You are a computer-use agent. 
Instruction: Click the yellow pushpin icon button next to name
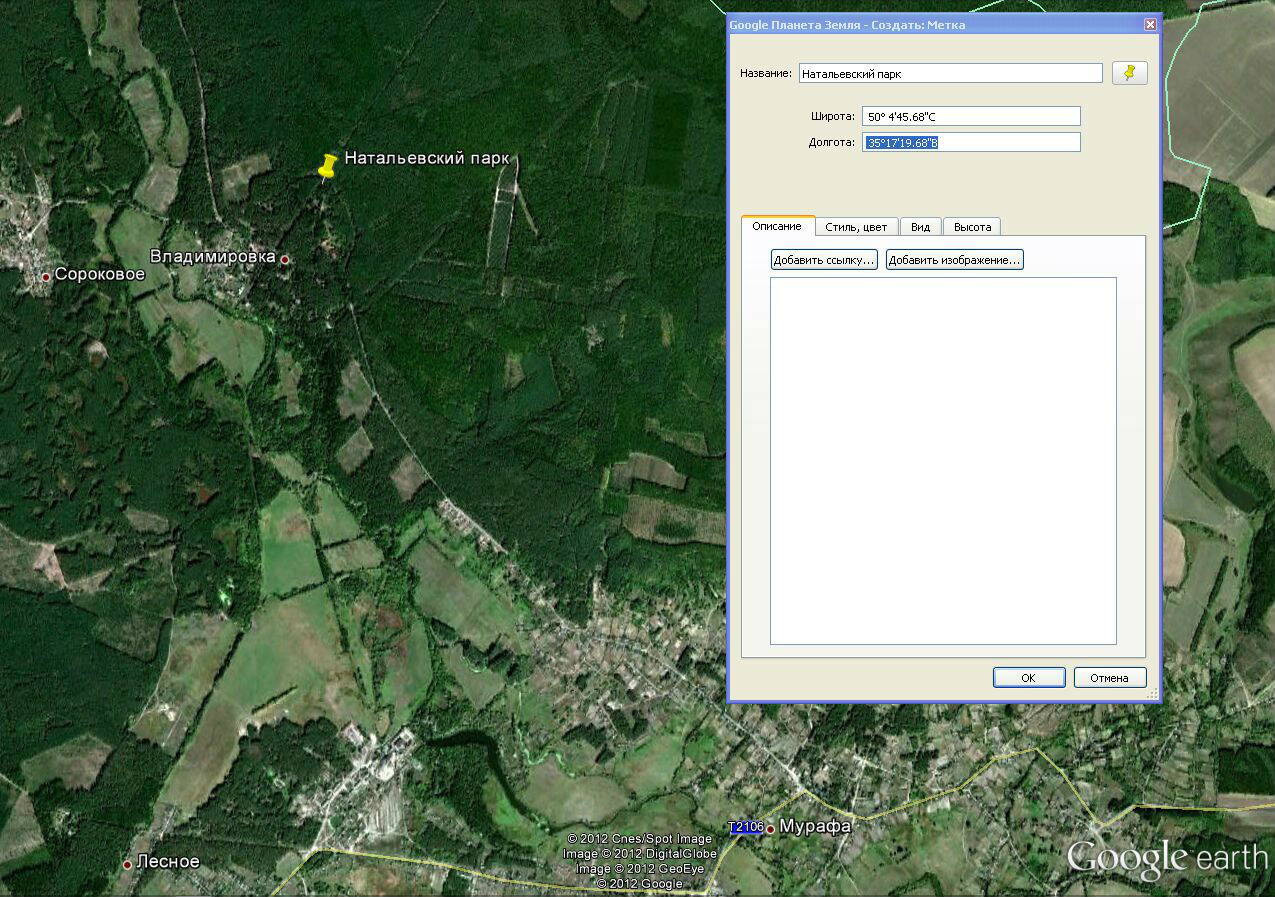click(1129, 73)
